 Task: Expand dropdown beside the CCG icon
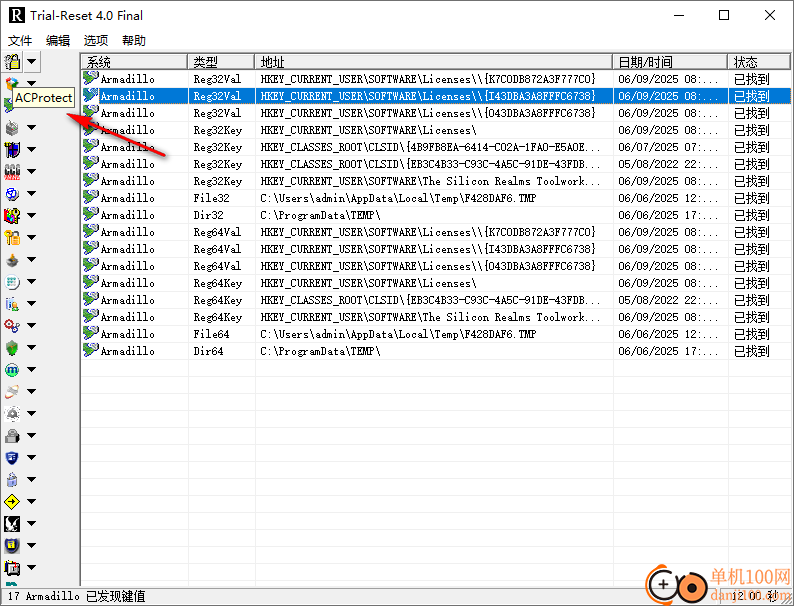click(x=31, y=172)
